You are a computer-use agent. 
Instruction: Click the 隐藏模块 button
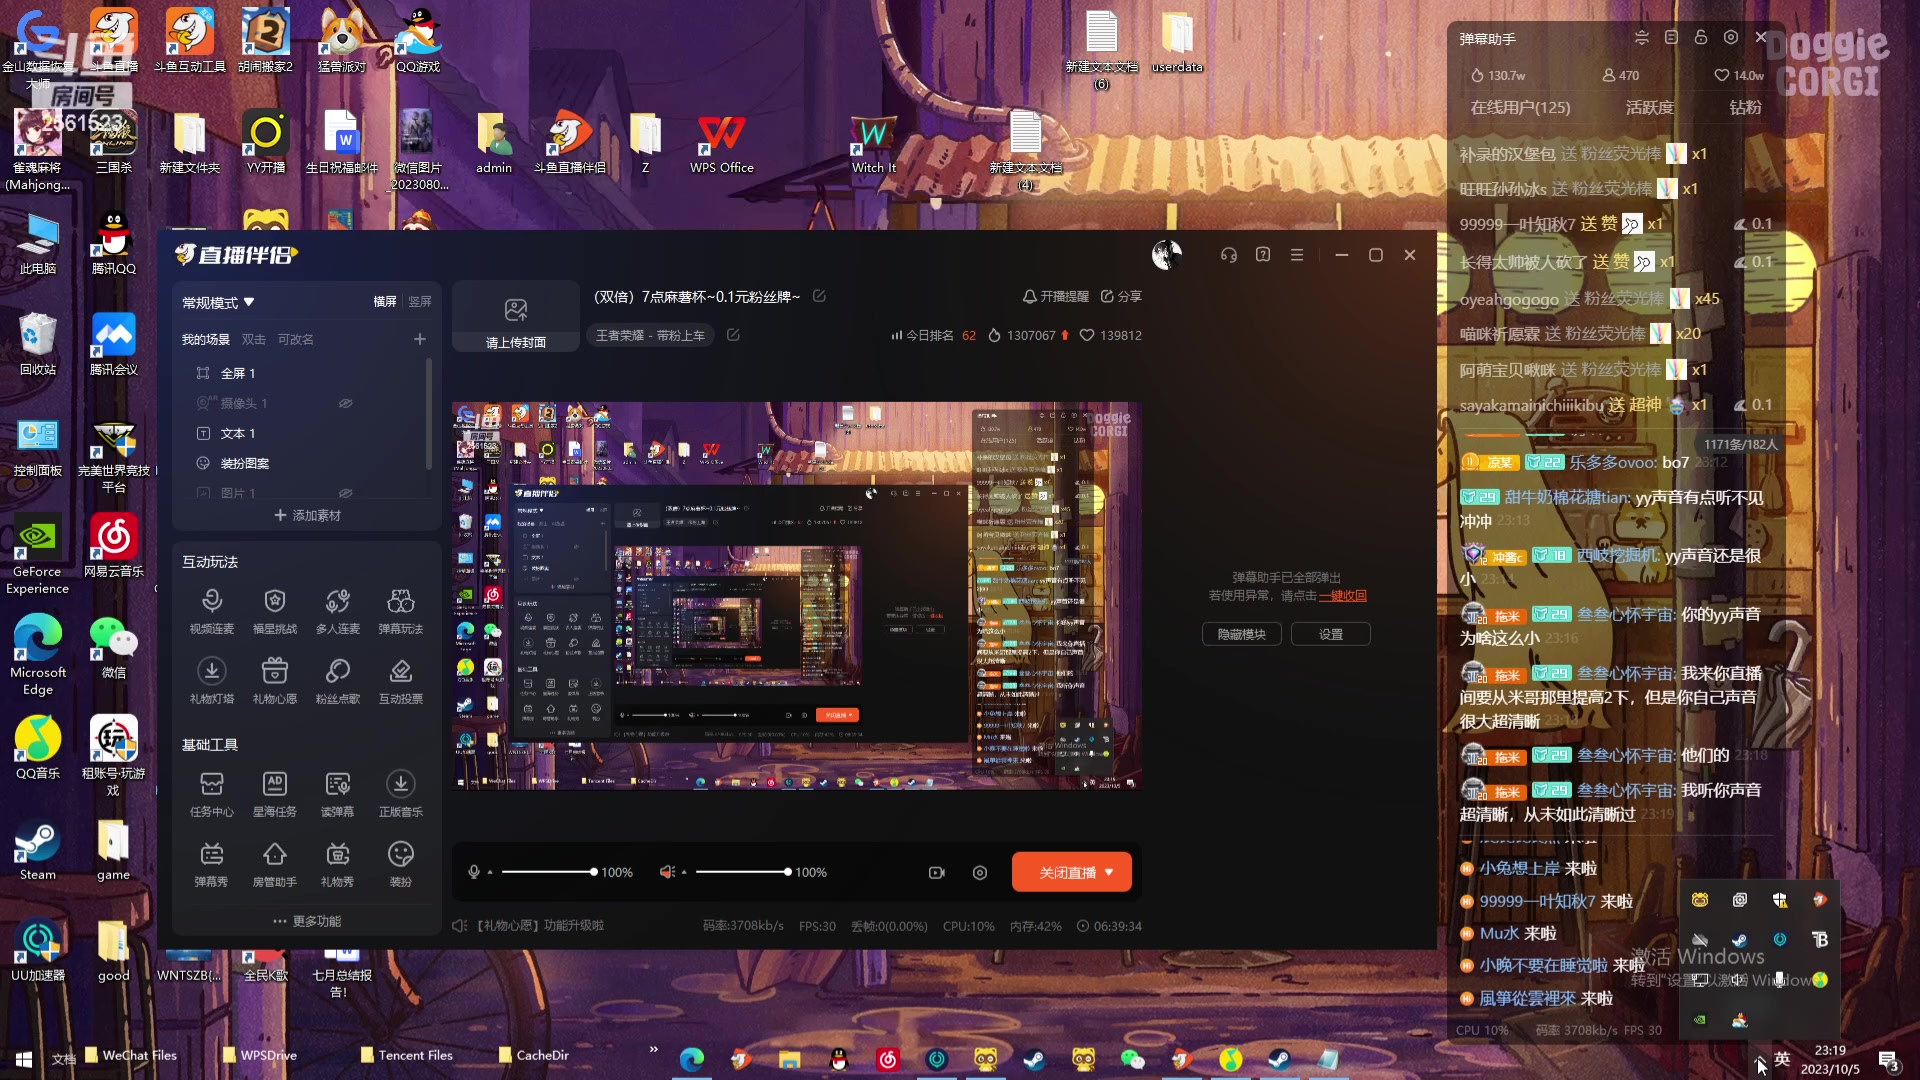click(1241, 634)
